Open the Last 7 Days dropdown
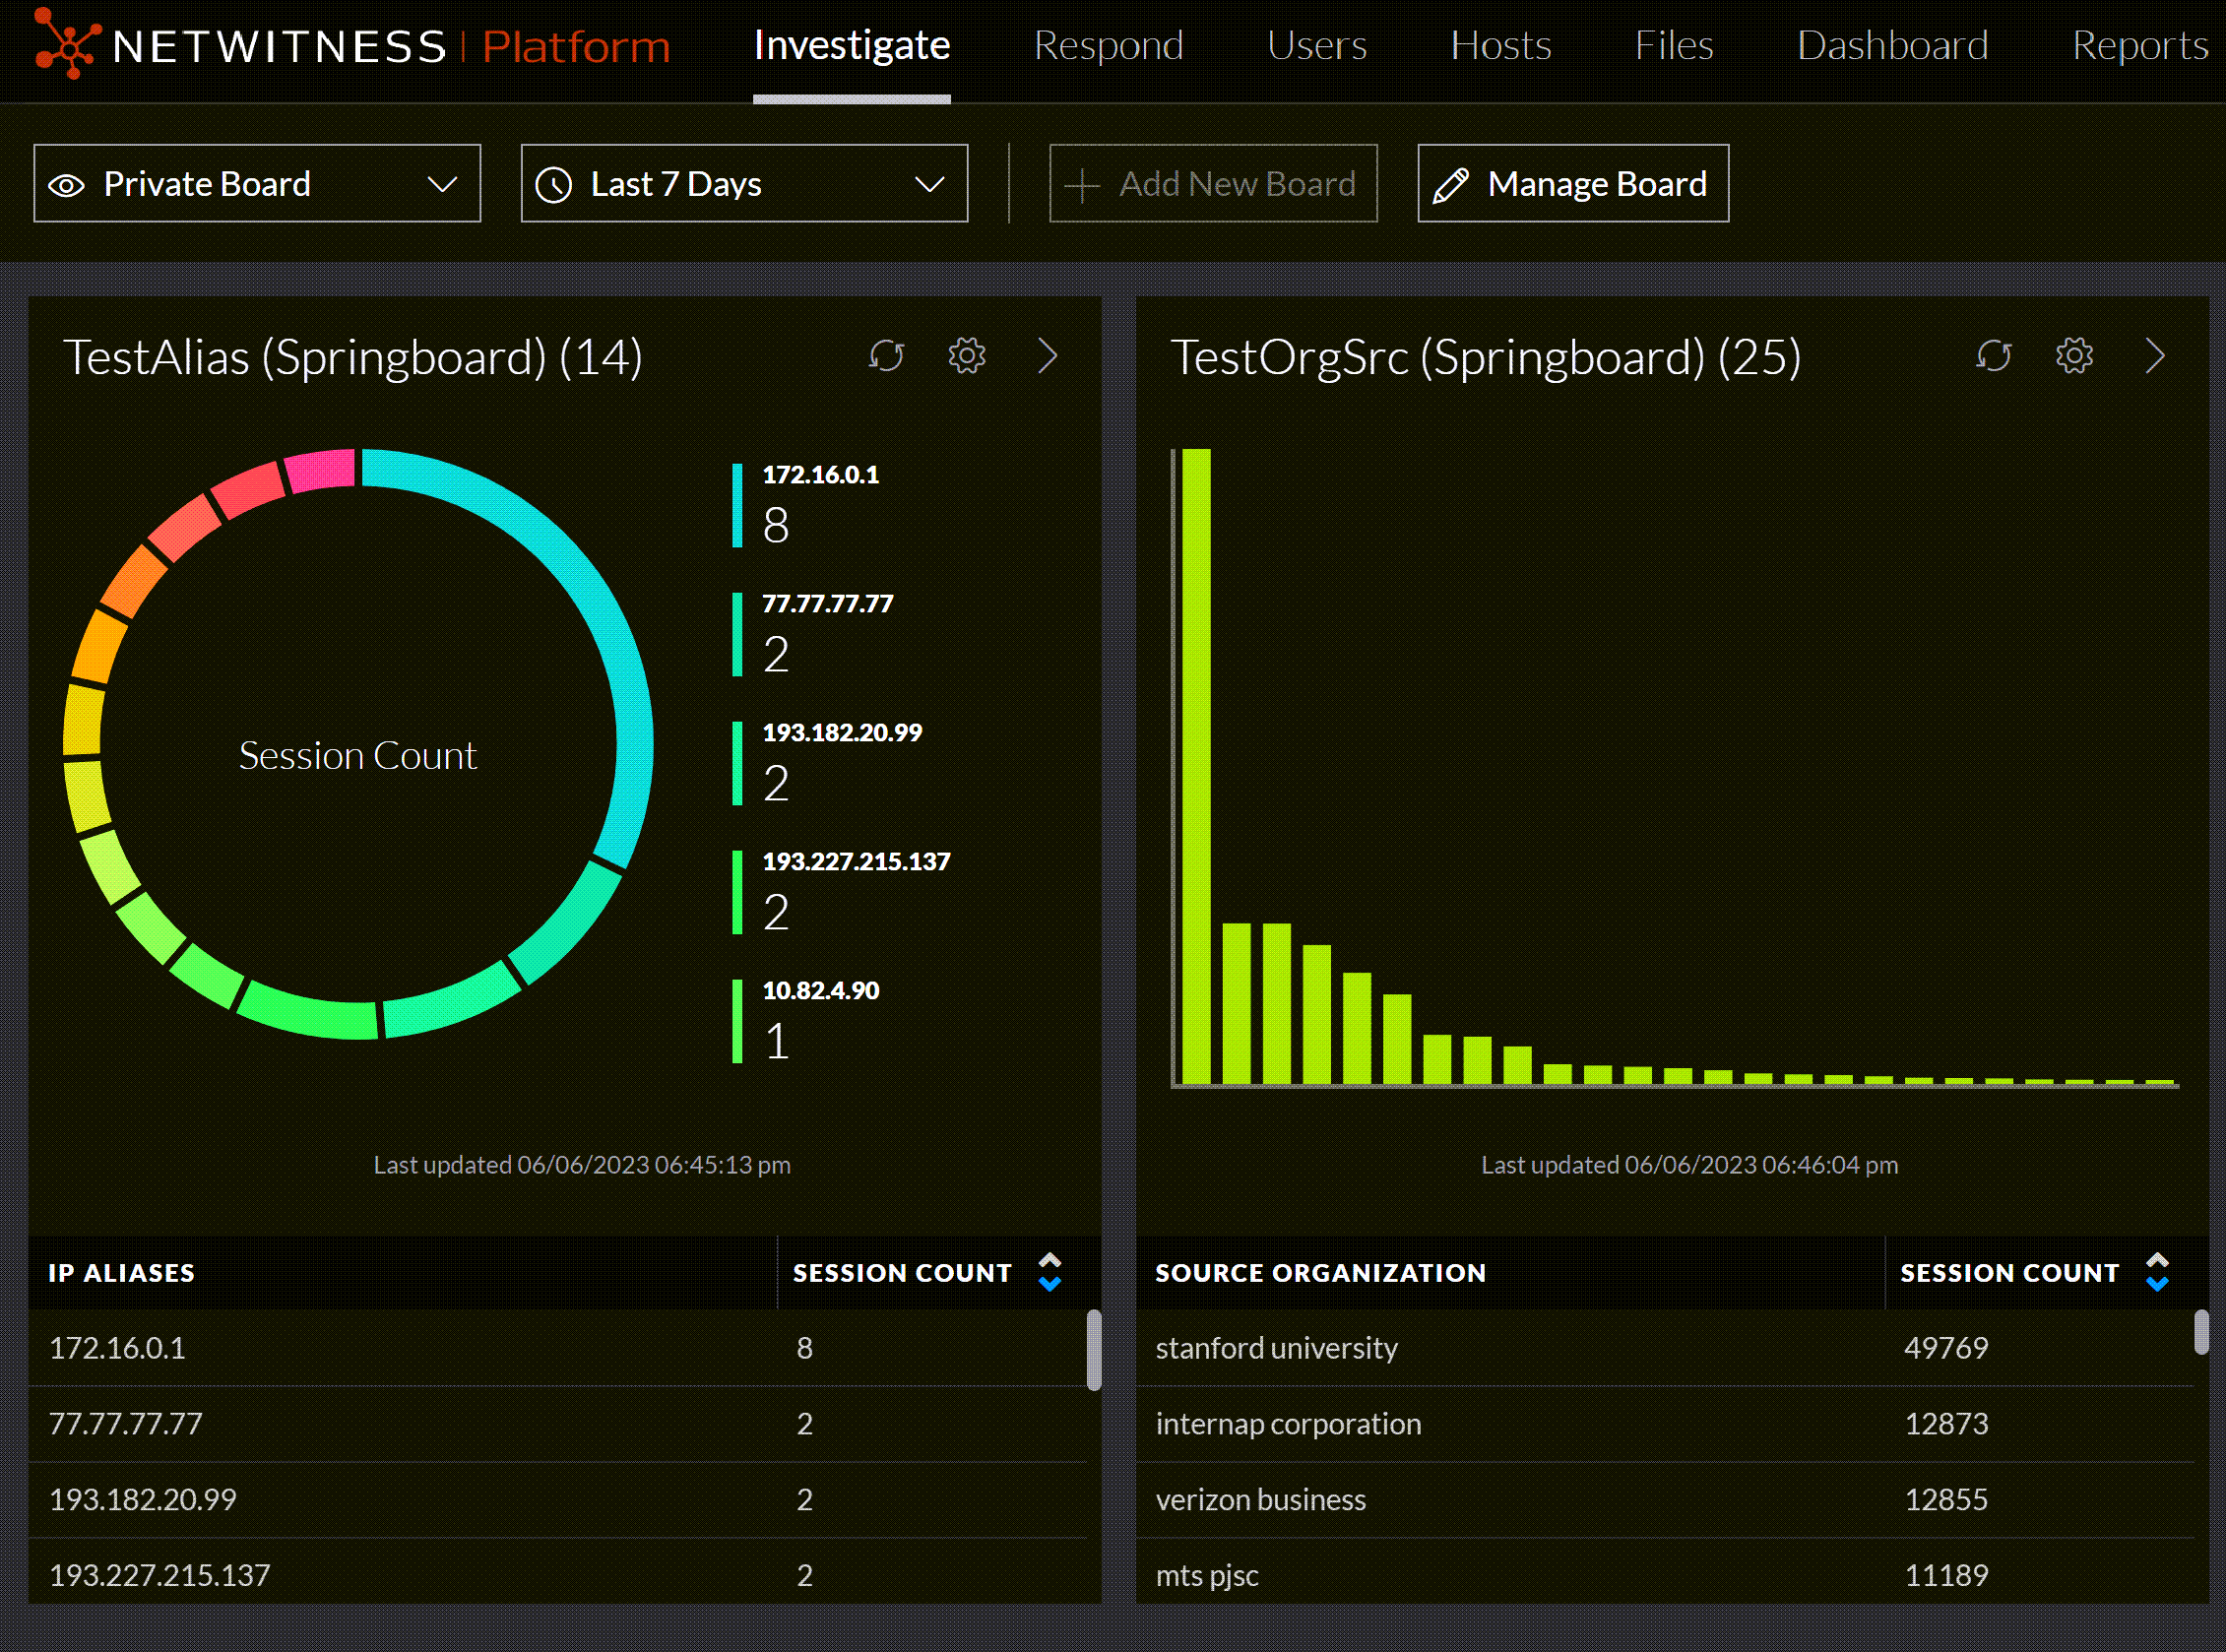Screen dimensions: 2226x1652 [744, 184]
